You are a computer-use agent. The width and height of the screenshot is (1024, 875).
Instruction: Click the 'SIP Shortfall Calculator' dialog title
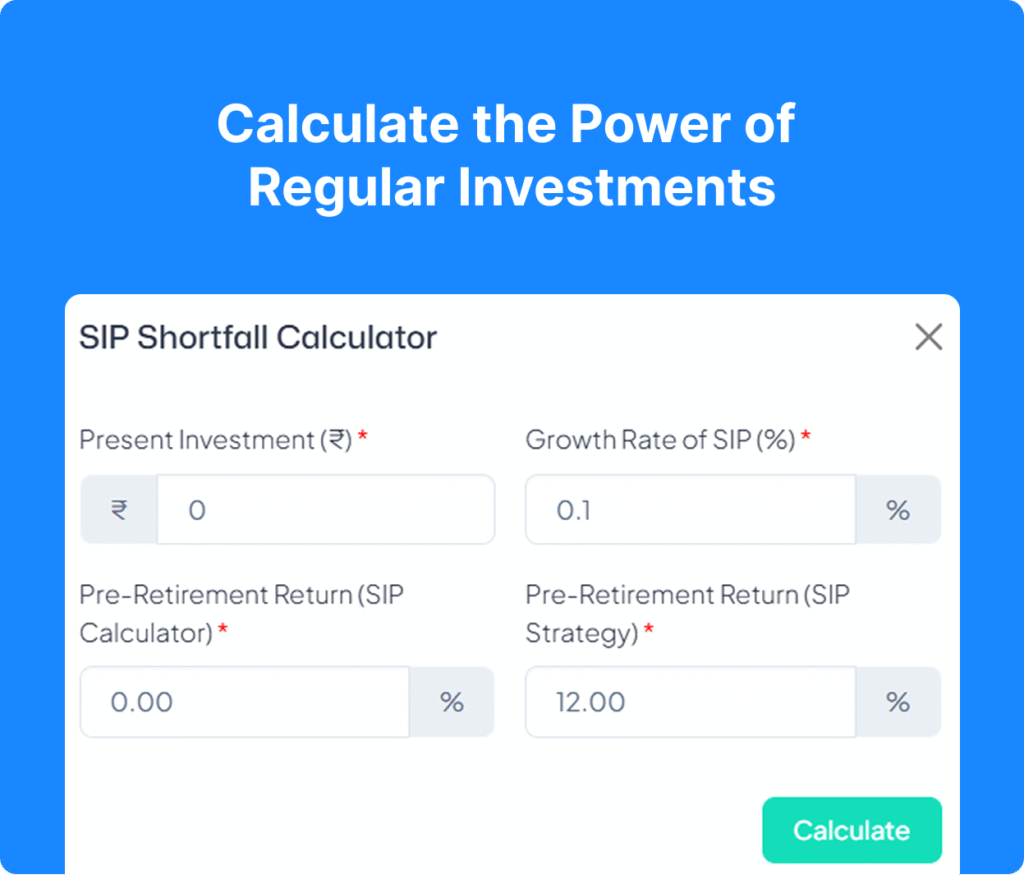point(258,338)
